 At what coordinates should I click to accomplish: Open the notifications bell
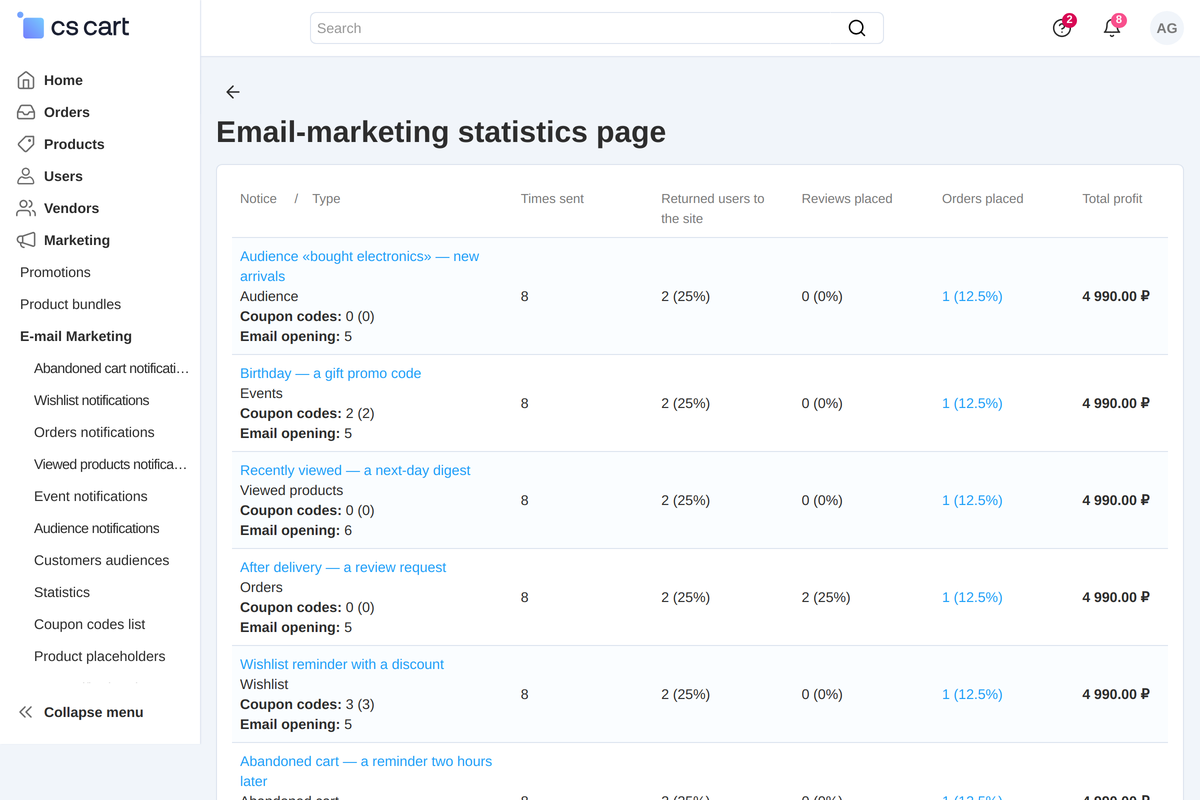[x=1112, y=28]
